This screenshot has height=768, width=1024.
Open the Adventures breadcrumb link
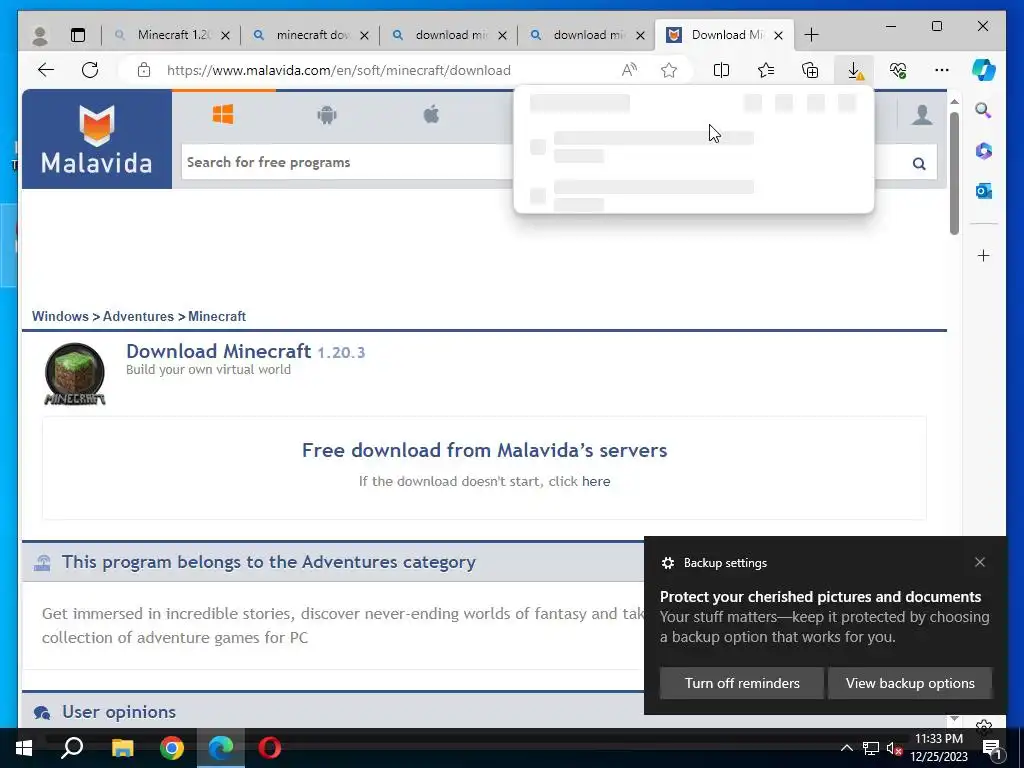[138, 316]
